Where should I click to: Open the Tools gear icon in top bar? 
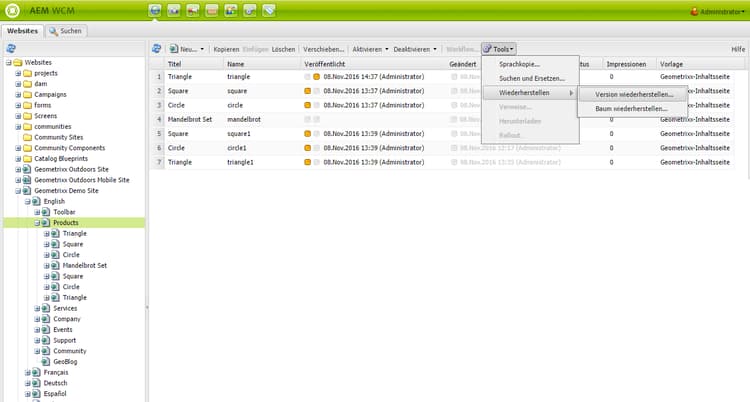(x=250, y=11)
